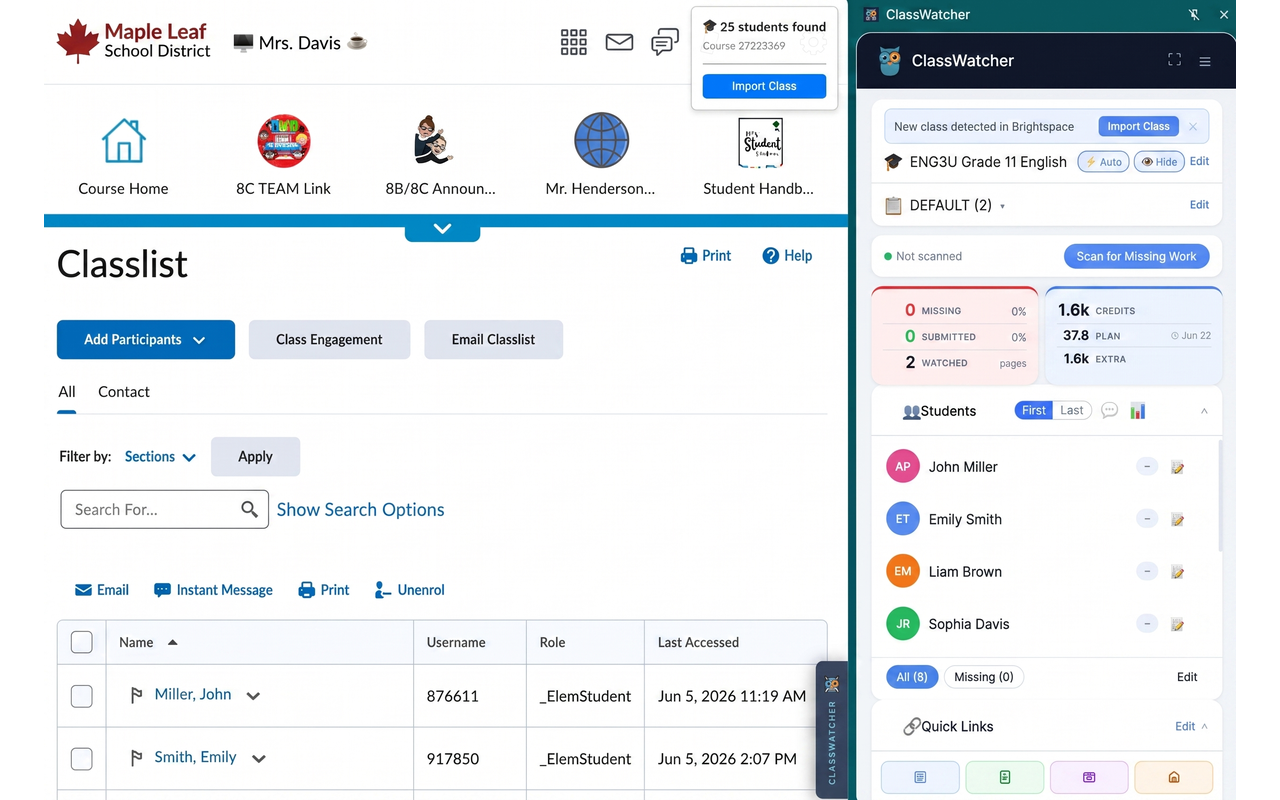Click Scan for Missing Work button
1280x800 pixels.
point(1136,256)
